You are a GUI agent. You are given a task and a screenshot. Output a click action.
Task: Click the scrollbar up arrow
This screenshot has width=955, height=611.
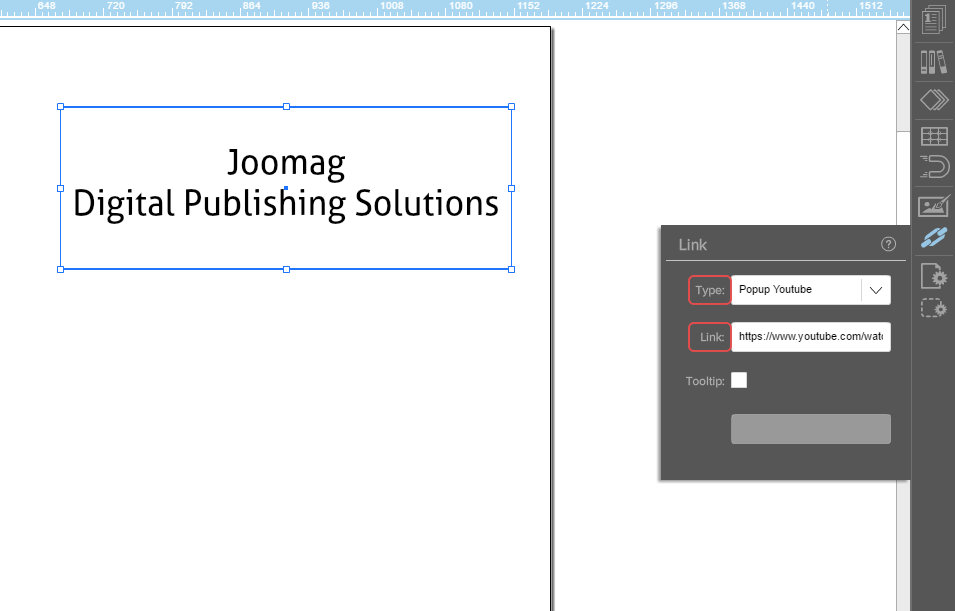tap(903, 28)
